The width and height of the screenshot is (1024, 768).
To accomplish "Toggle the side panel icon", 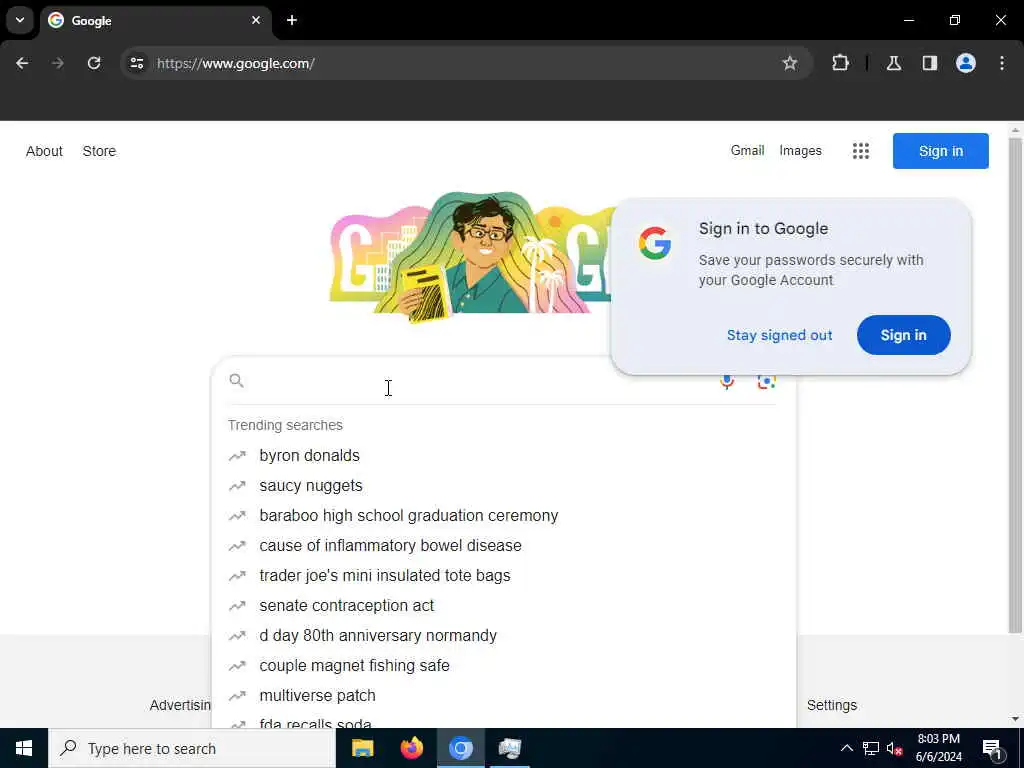I will (x=930, y=63).
